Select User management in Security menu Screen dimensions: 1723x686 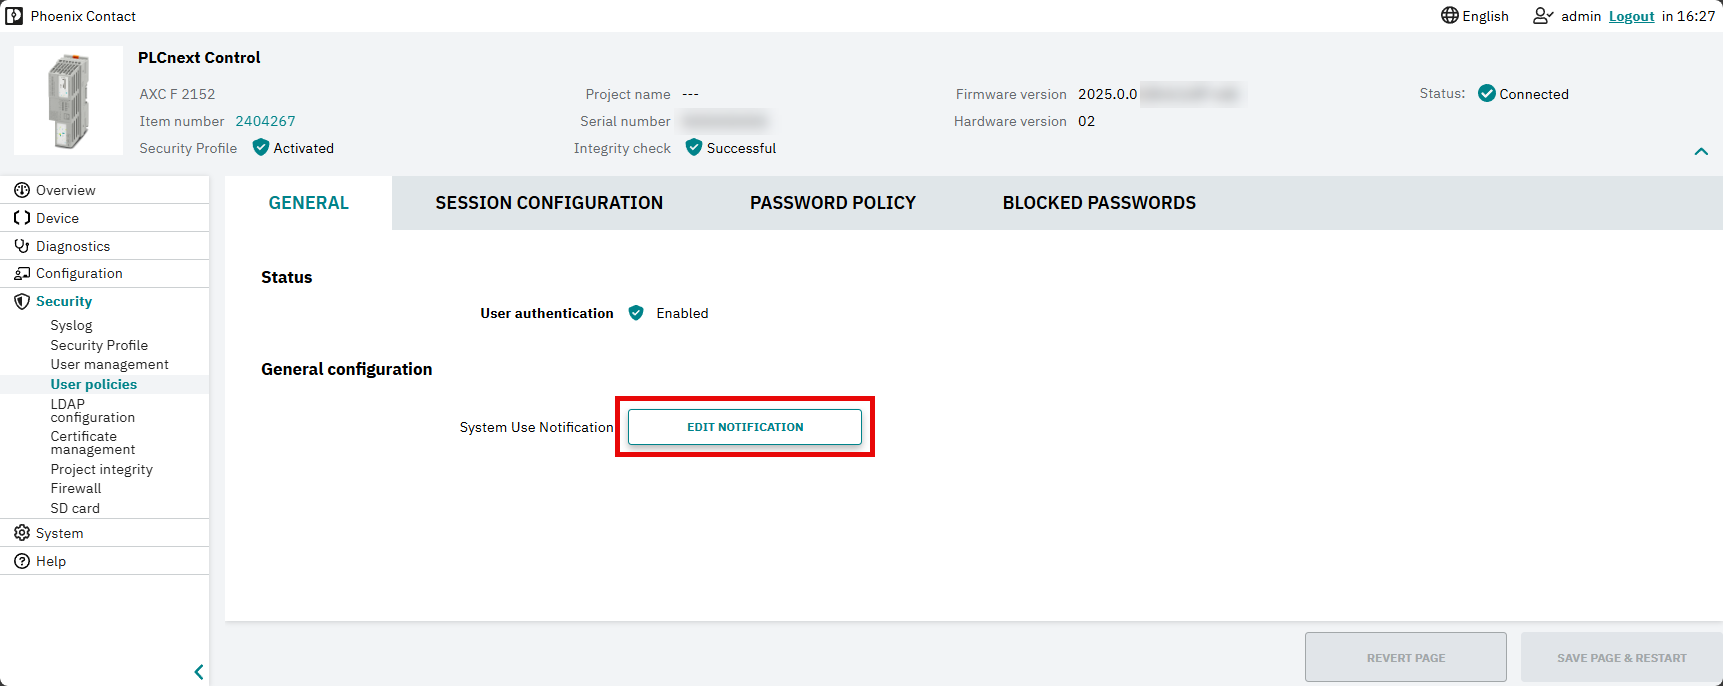110,365
